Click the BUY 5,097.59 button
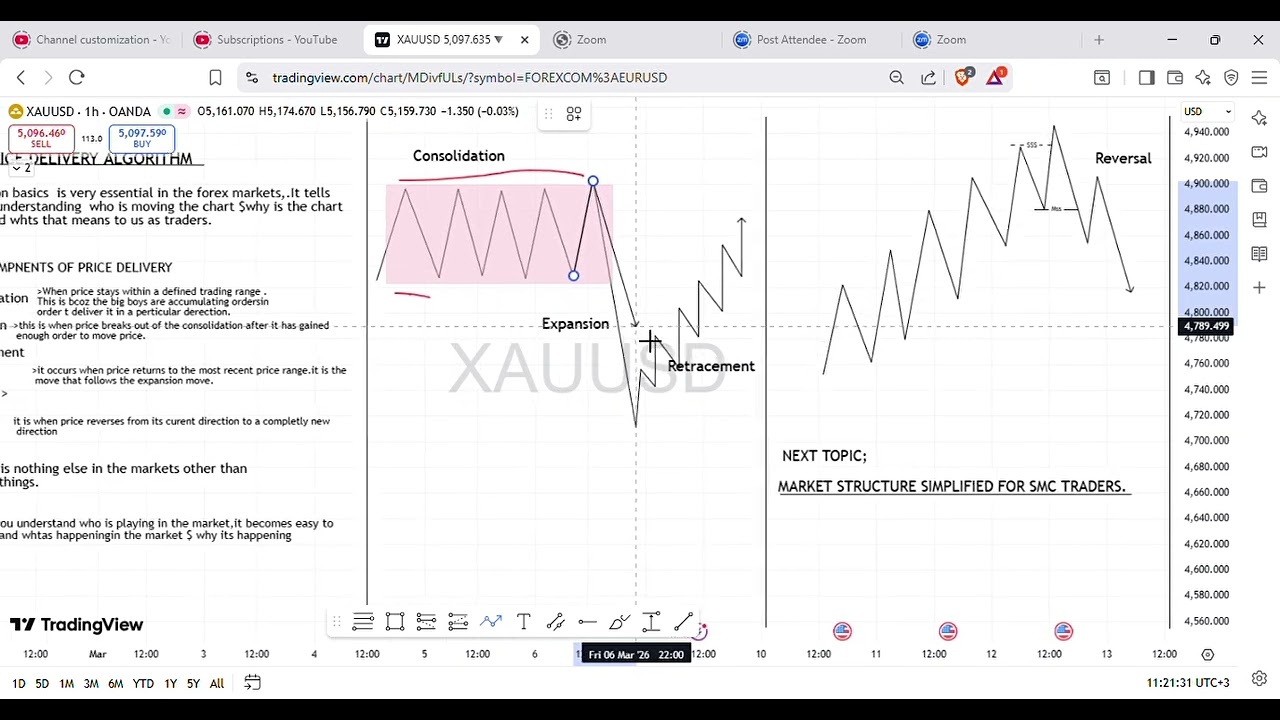The height and width of the screenshot is (720, 1280). coord(142,138)
